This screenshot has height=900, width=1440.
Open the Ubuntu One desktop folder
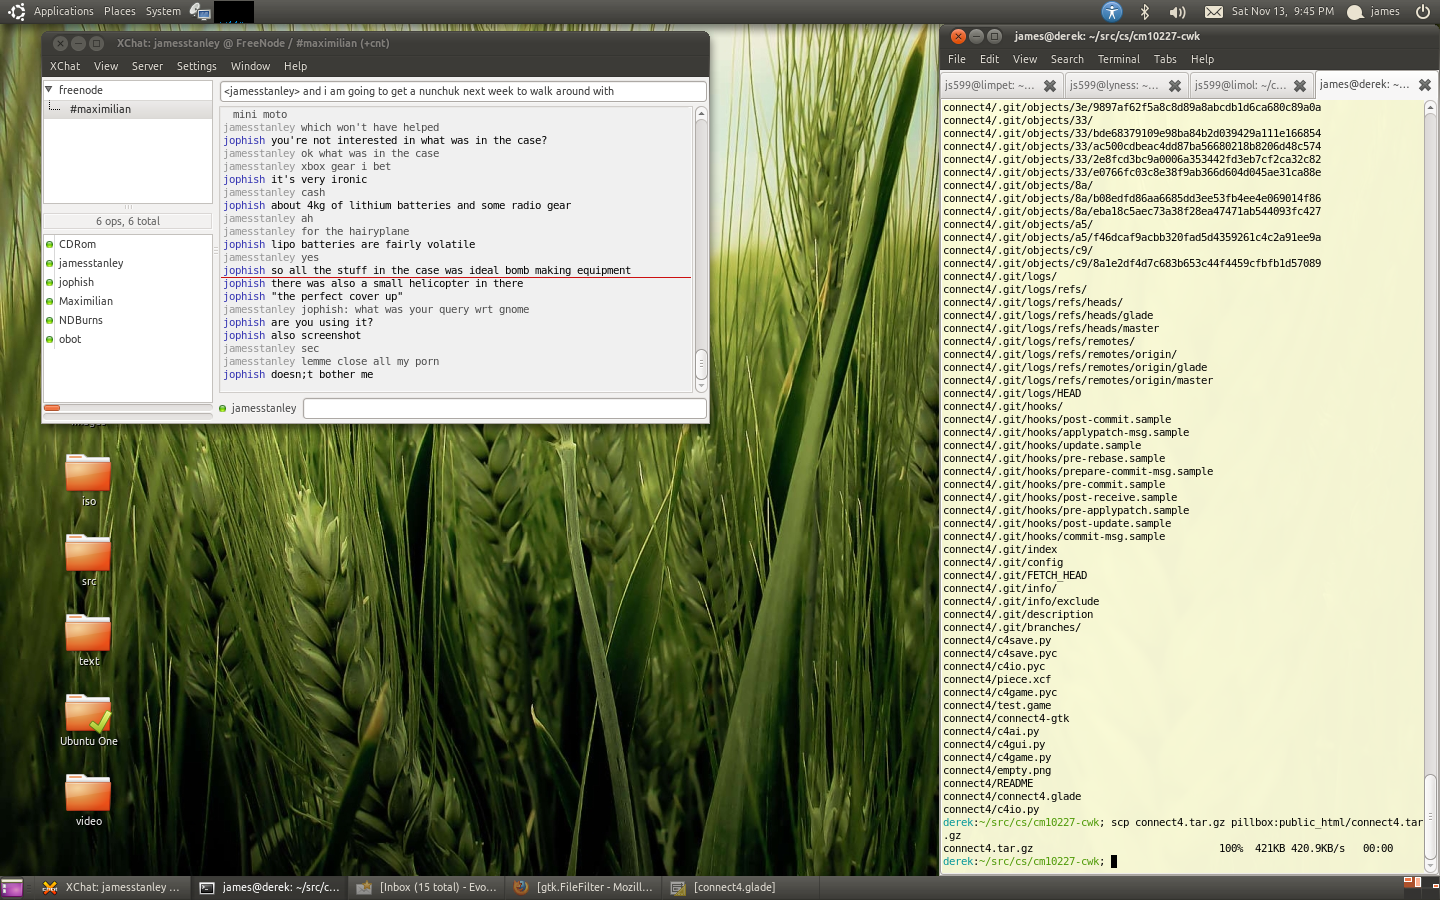pyautogui.click(x=88, y=713)
